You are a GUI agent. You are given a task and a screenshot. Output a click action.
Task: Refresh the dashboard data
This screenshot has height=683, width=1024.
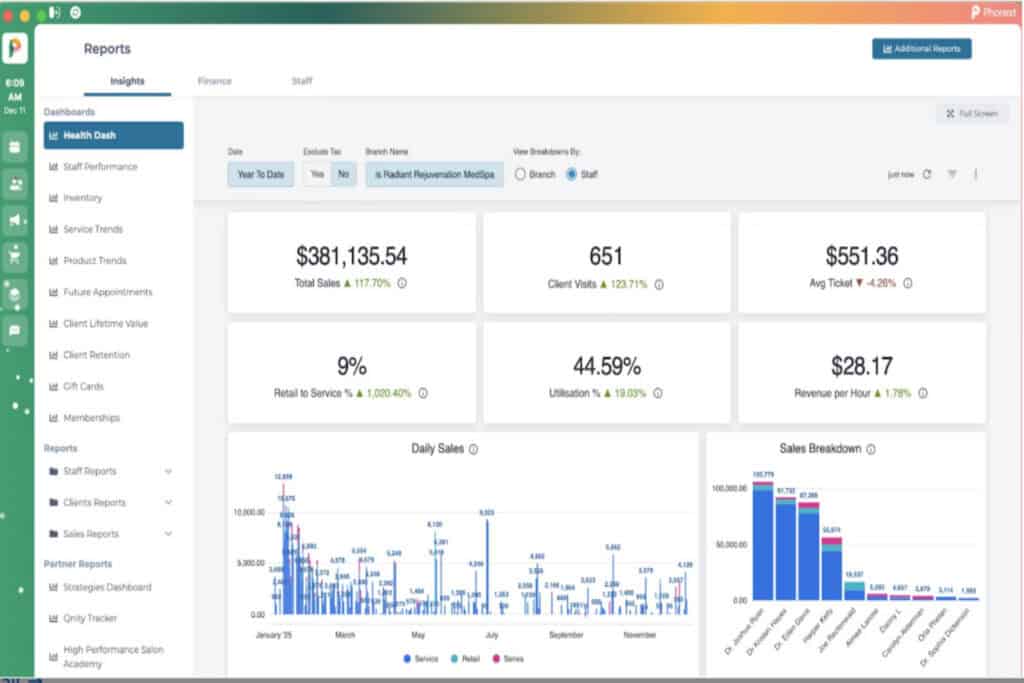[927, 174]
